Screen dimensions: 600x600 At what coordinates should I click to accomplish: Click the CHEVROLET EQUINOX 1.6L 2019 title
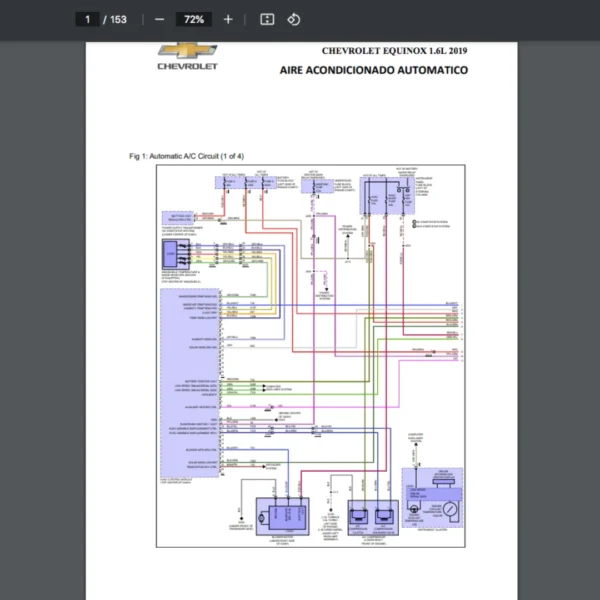(393, 50)
